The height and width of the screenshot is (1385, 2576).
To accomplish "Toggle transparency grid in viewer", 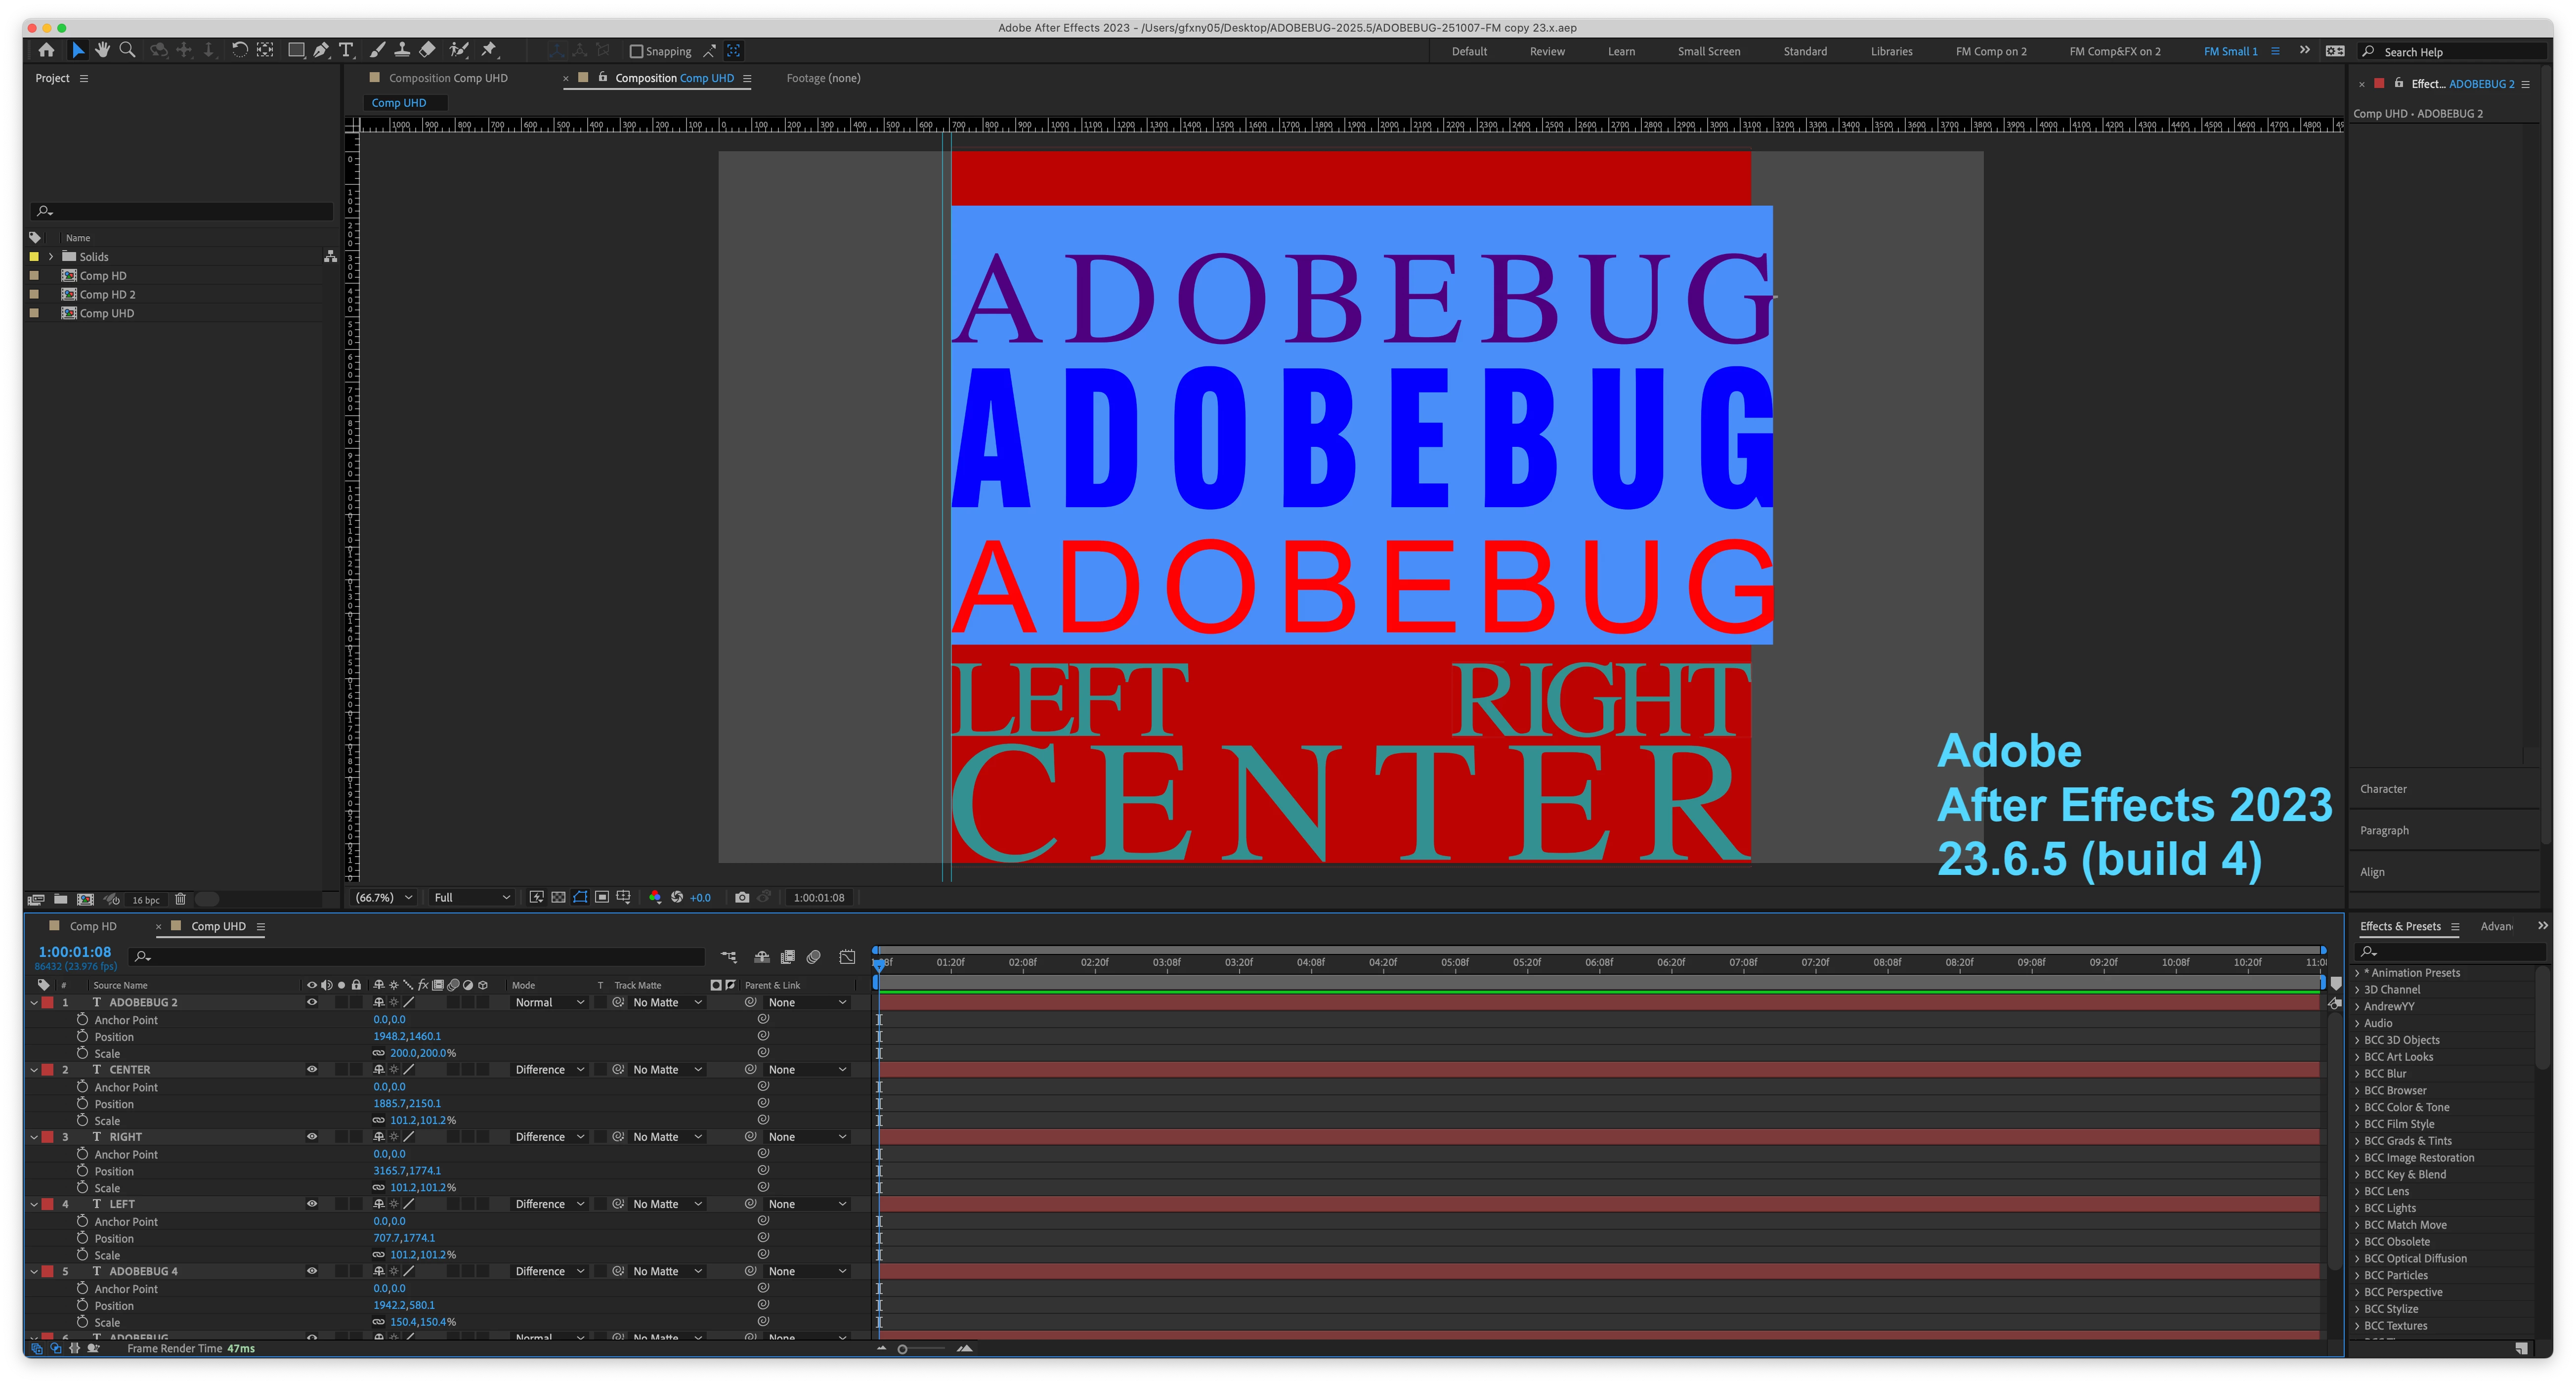I will coord(558,897).
